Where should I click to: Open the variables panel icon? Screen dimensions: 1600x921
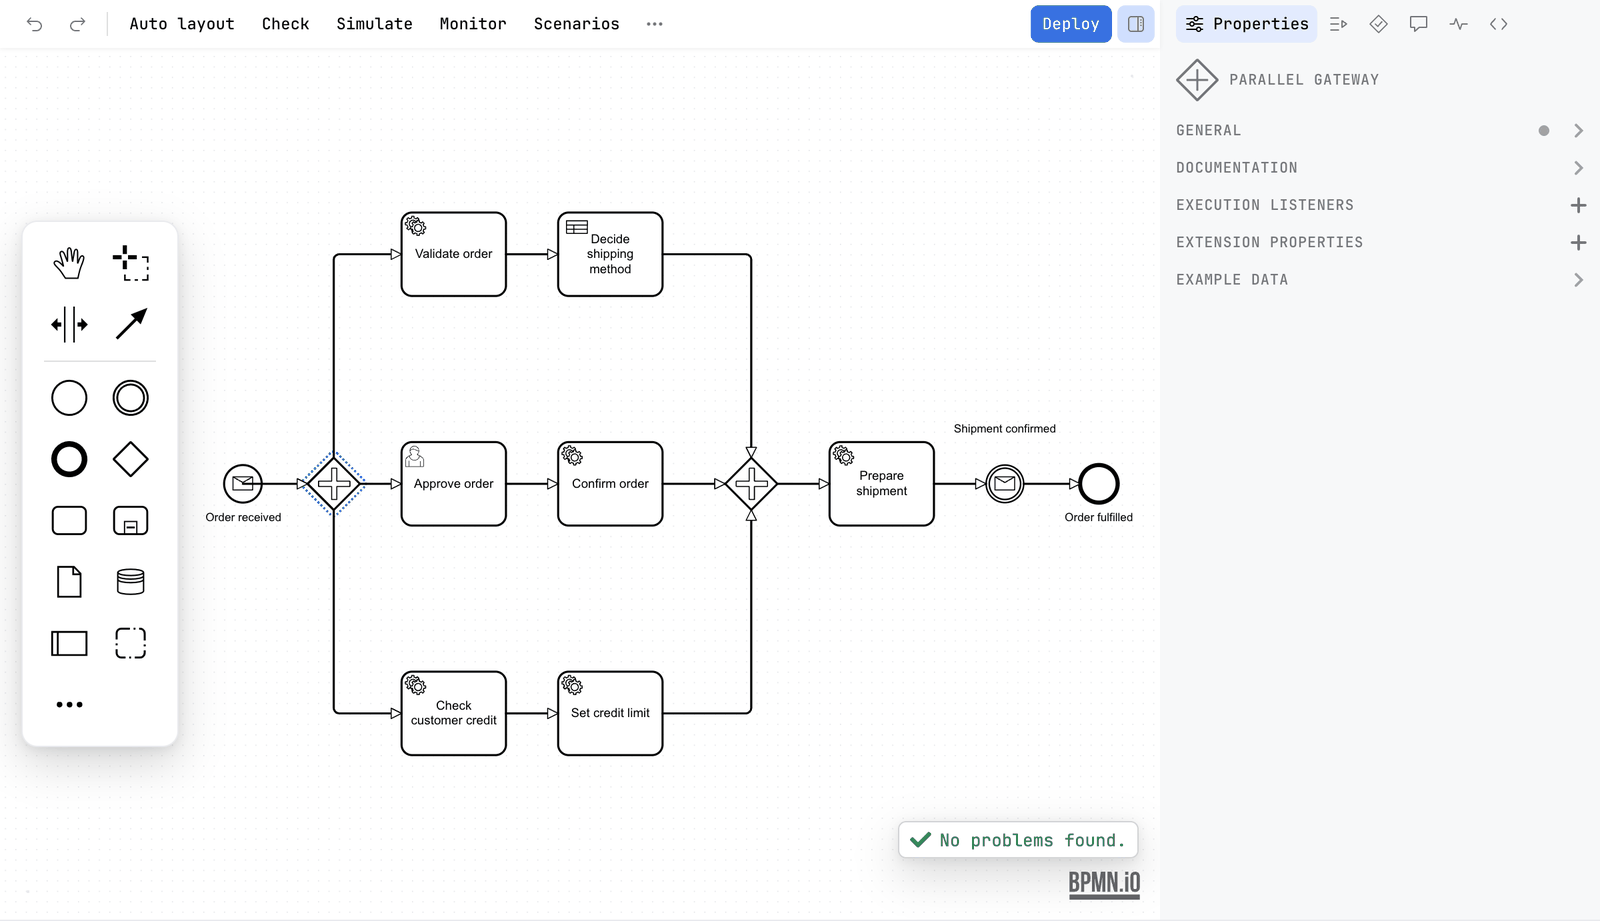pyautogui.click(x=1338, y=24)
